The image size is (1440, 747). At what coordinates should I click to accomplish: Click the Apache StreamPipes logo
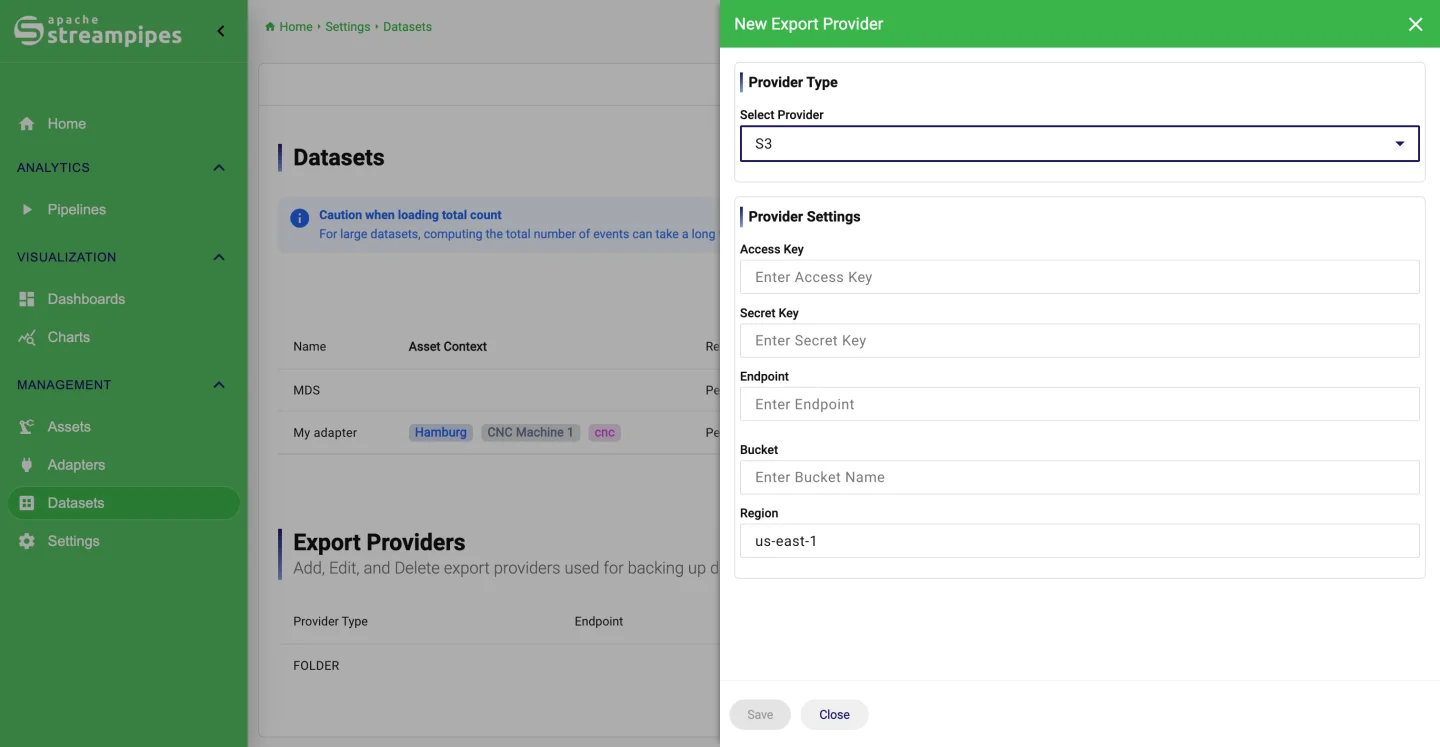pyautogui.click(x=98, y=30)
